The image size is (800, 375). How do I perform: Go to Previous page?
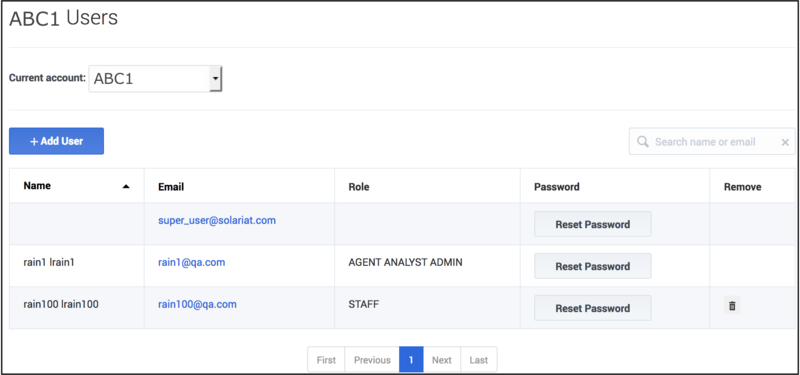[x=372, y=360]
